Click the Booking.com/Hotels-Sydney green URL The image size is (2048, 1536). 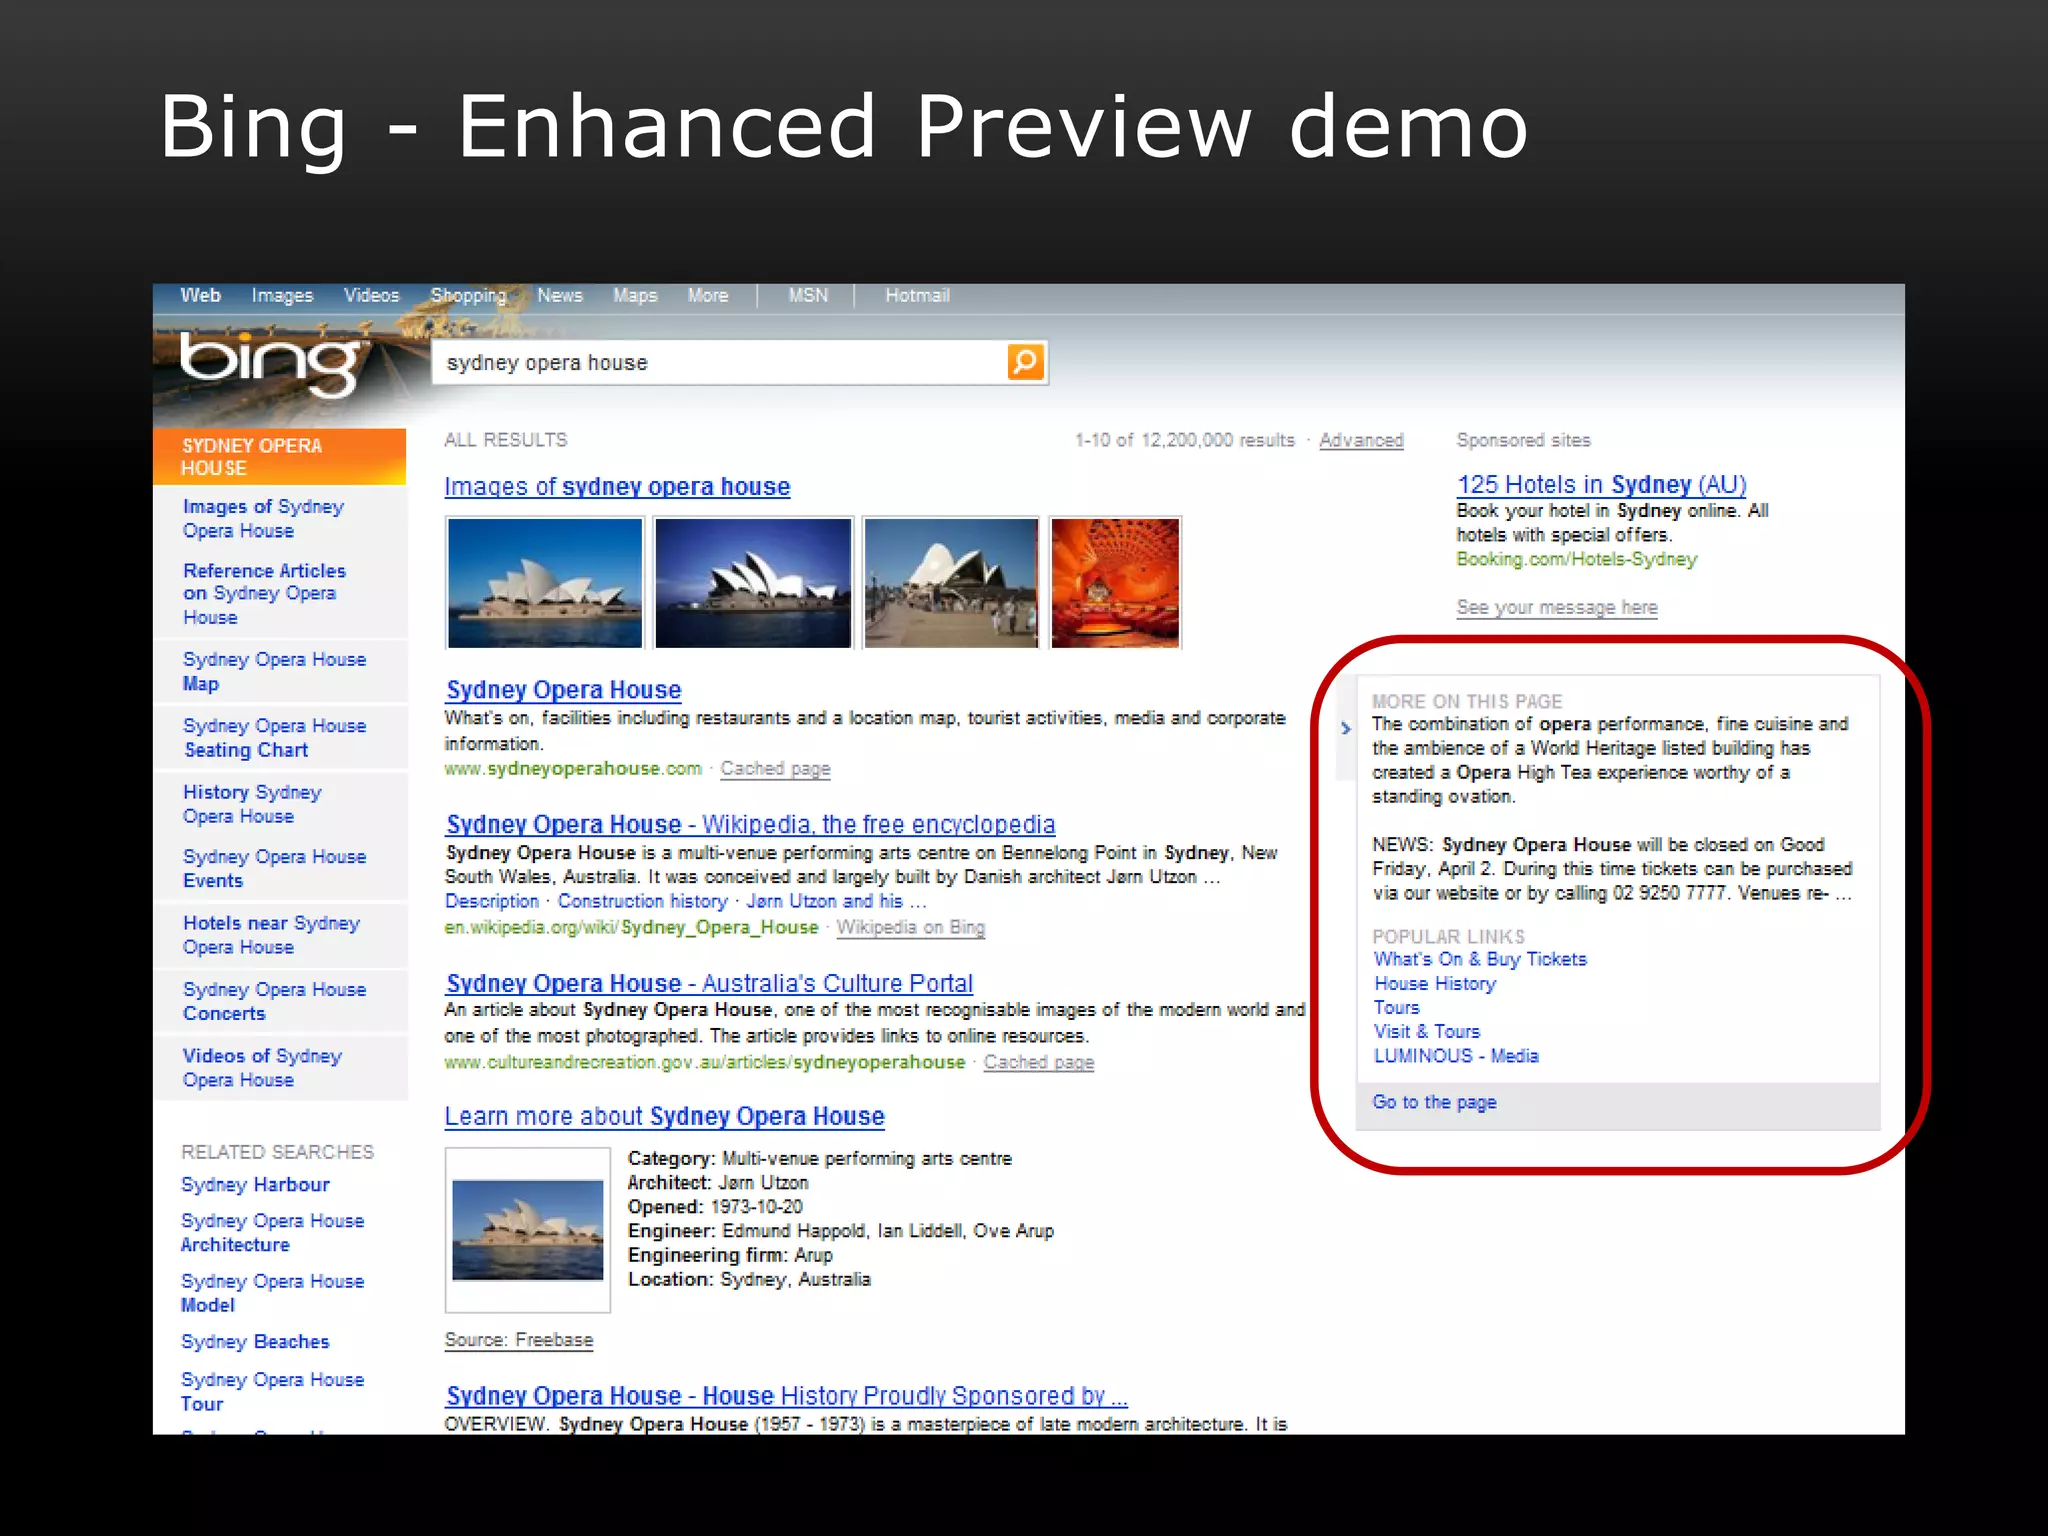[1576, 559]
